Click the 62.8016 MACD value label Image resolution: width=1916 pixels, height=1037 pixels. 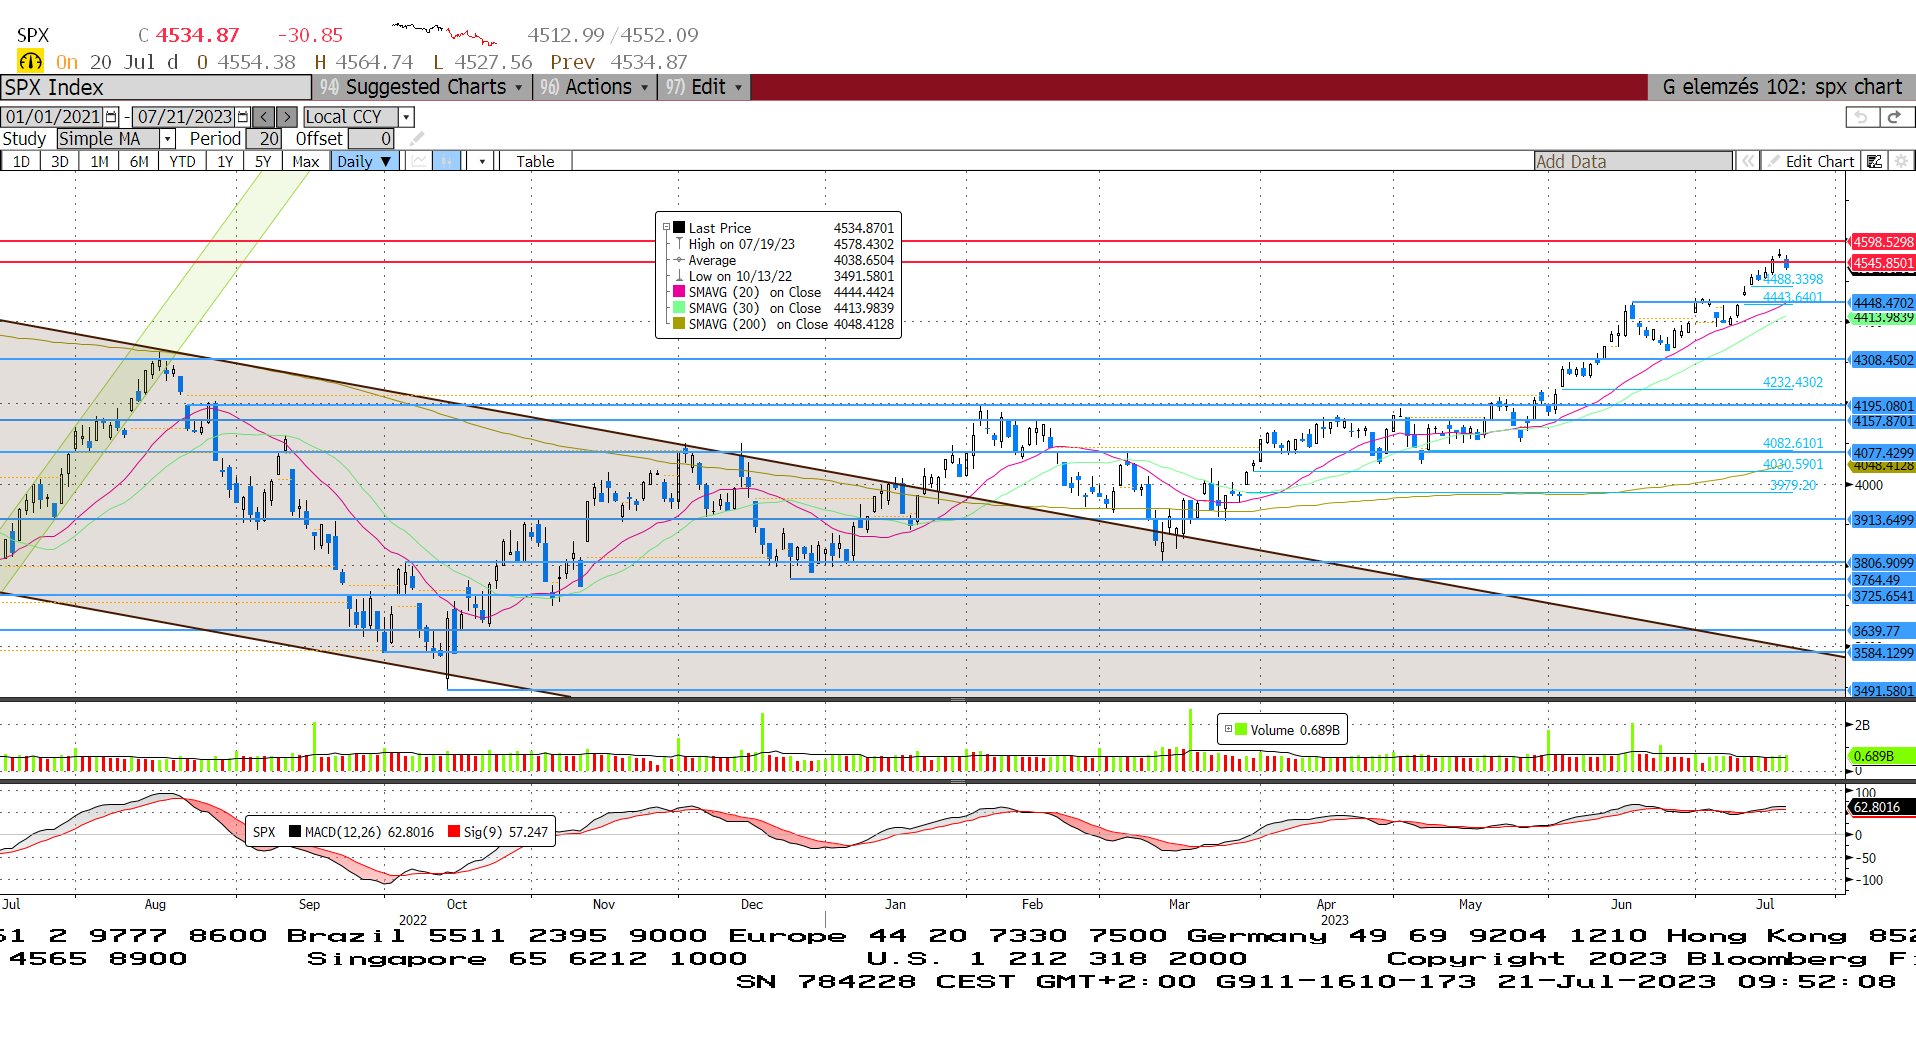(1882, 807)
